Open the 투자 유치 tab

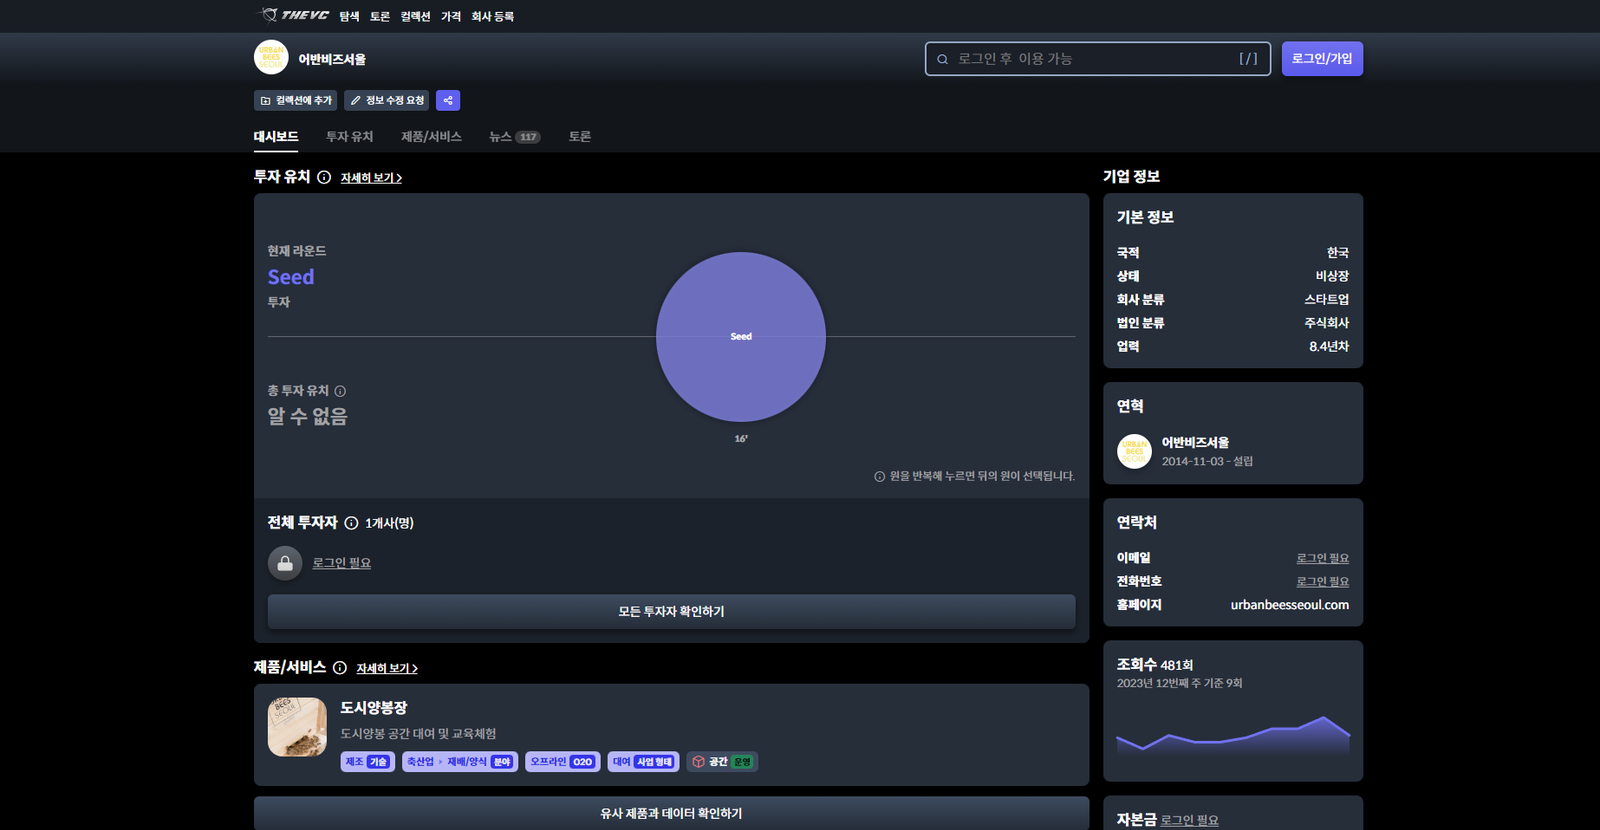(349, 137)
